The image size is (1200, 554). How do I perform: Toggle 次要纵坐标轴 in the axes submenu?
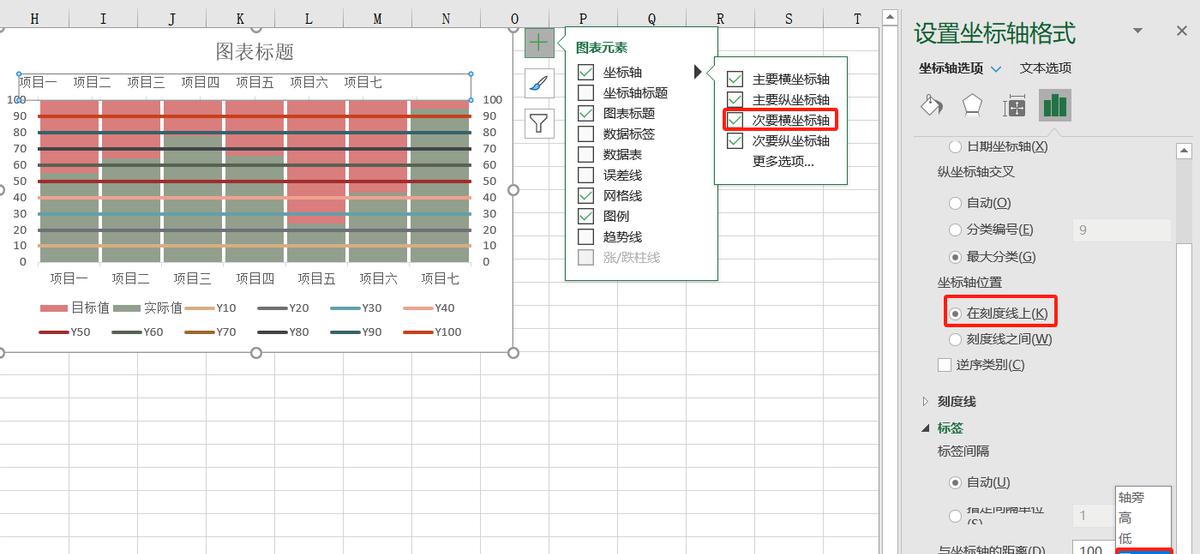click(x=735, y=141)
